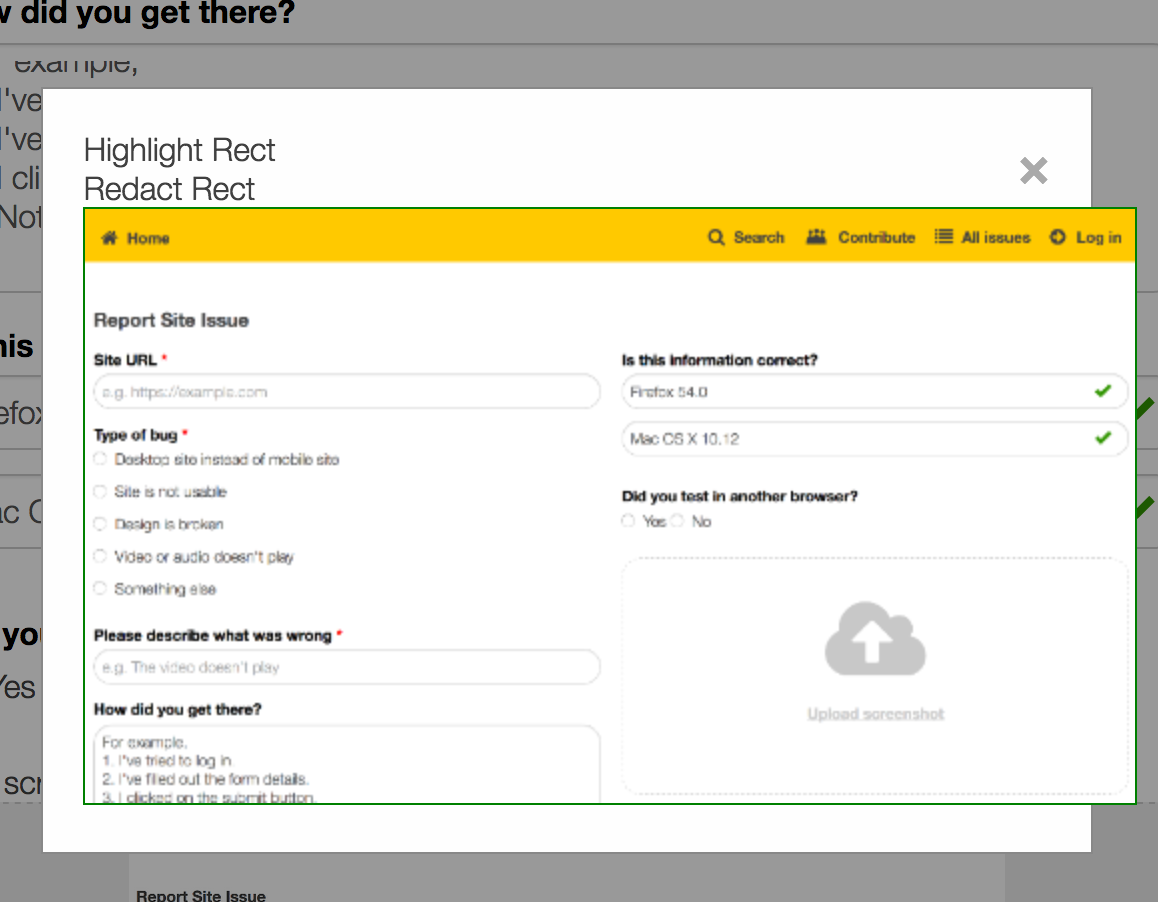
Task: Click the Home icon in the navbar
Action: (x=110, y=237)
